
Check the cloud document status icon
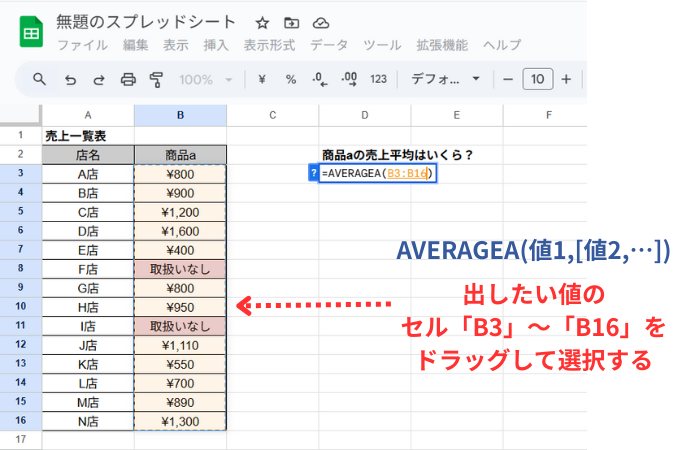(321, 23)
